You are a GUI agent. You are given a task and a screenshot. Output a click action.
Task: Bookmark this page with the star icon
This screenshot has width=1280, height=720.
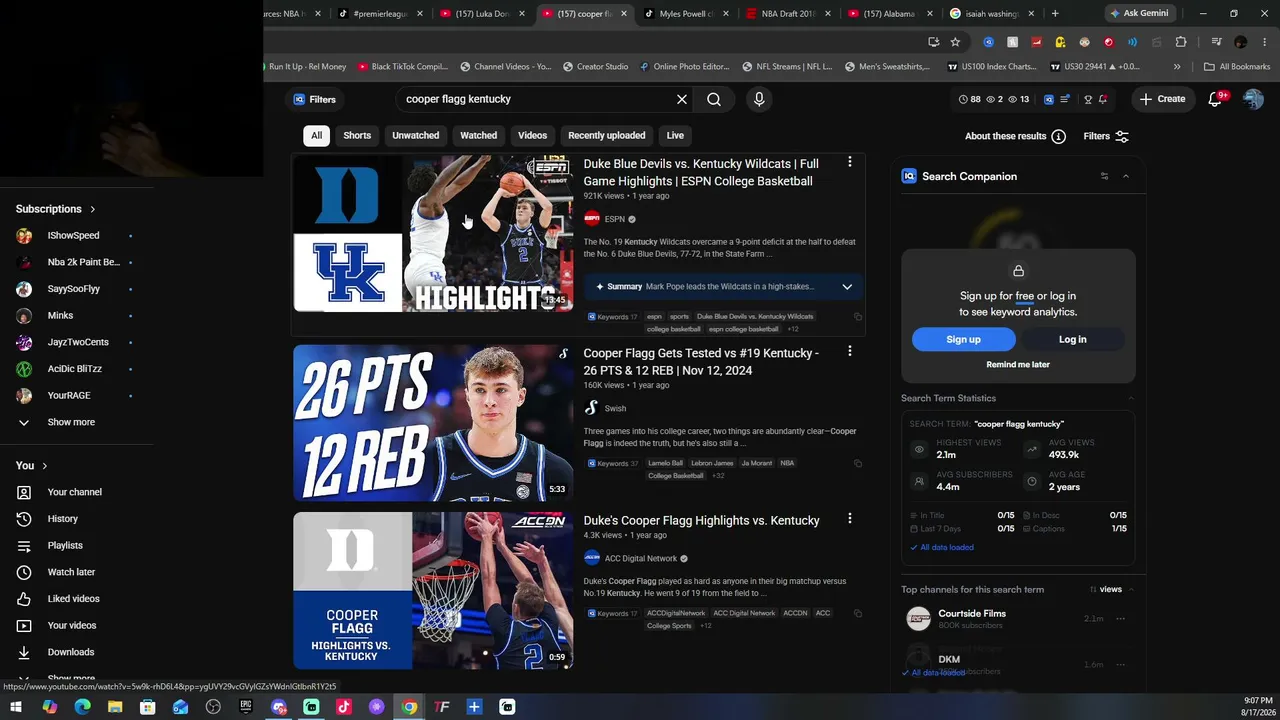pyautogui.click(x=955, y=42)
